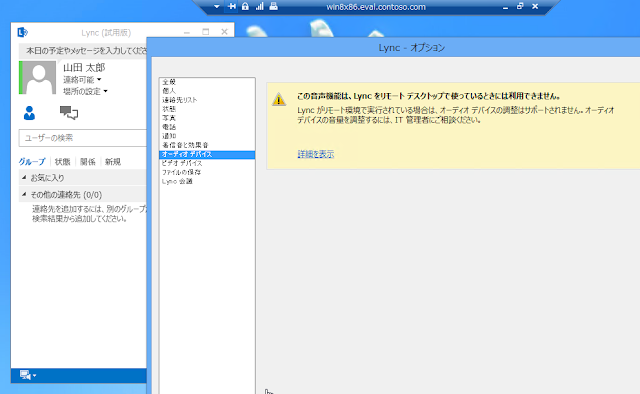Screen dimensions: 640x394
Task: Click 詳細を表示 link
Action: [x=316, y=154]
